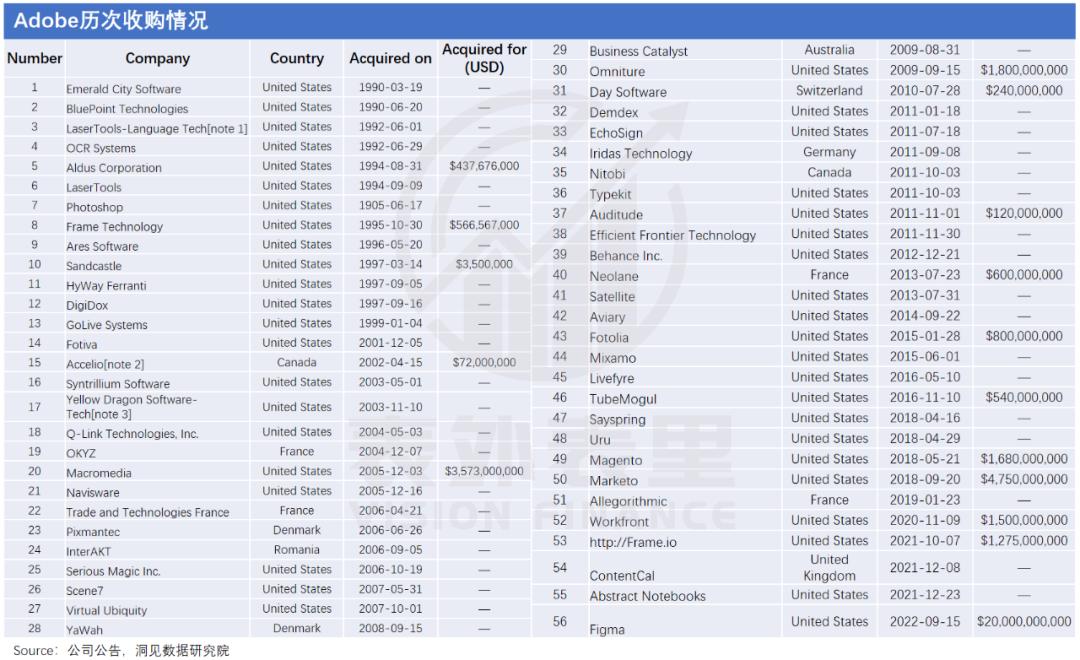Click 'Accelio[note 2]' company name
This screenshot has height=660, width=1080.
[x=105, y=364]
